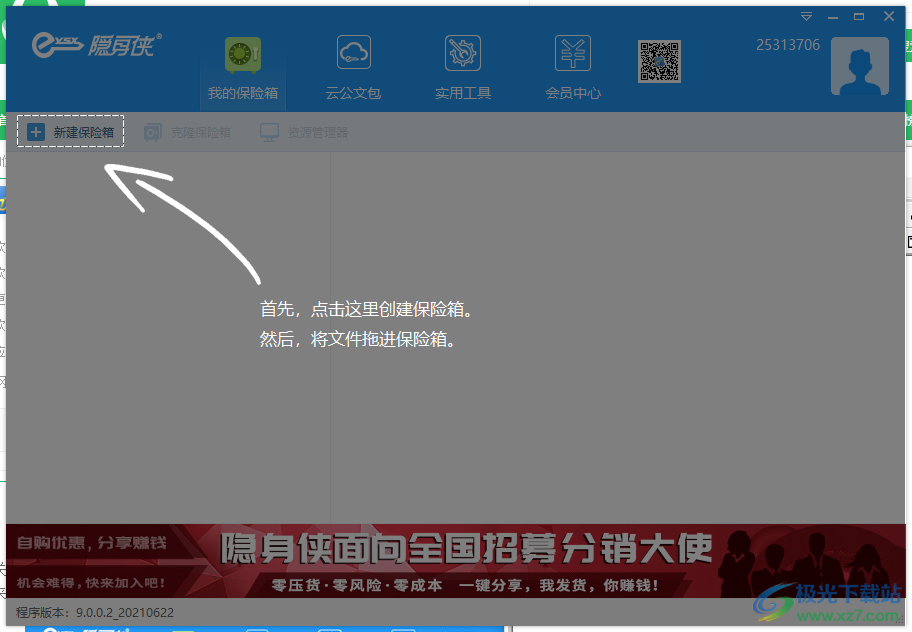The height and width of the screenshot is (632, 912).
Task: Select the 克隆保险箱 clone safe icon
Action: pos(151,131)
